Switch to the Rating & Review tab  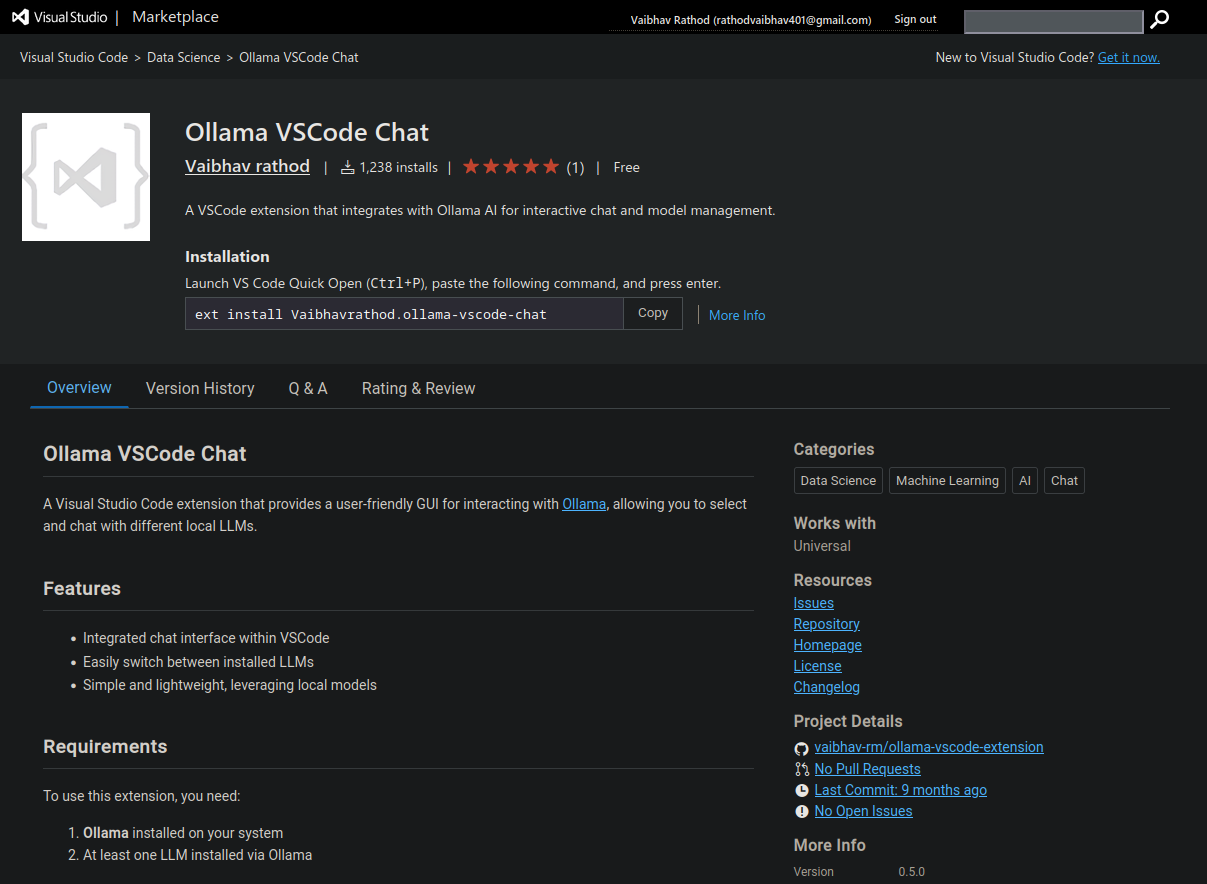pyautogui.click(x=418, y=388)
